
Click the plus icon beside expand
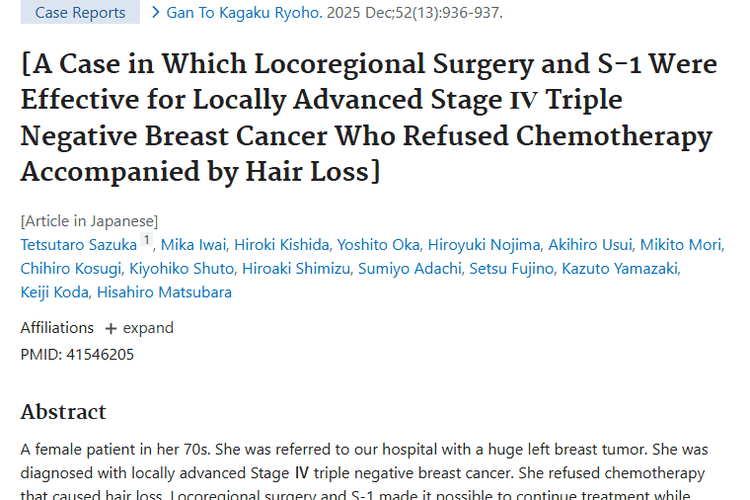click(x=111, y=328)
